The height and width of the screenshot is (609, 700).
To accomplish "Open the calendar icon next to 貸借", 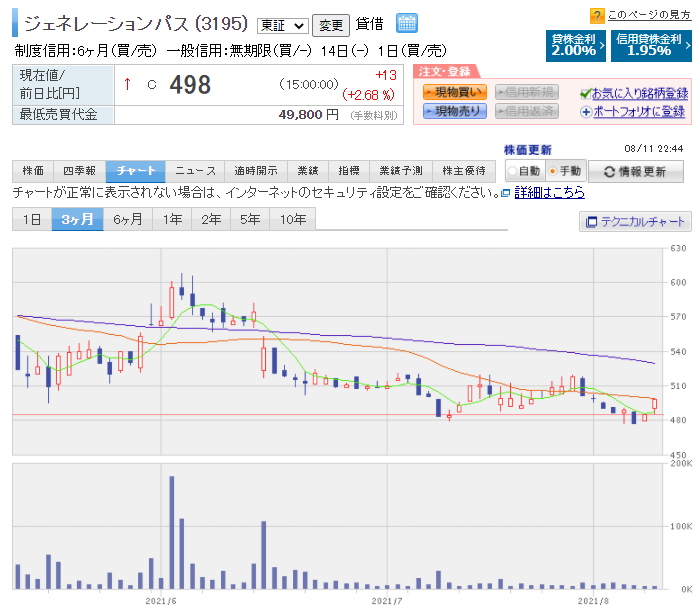I will click(407, 23).
